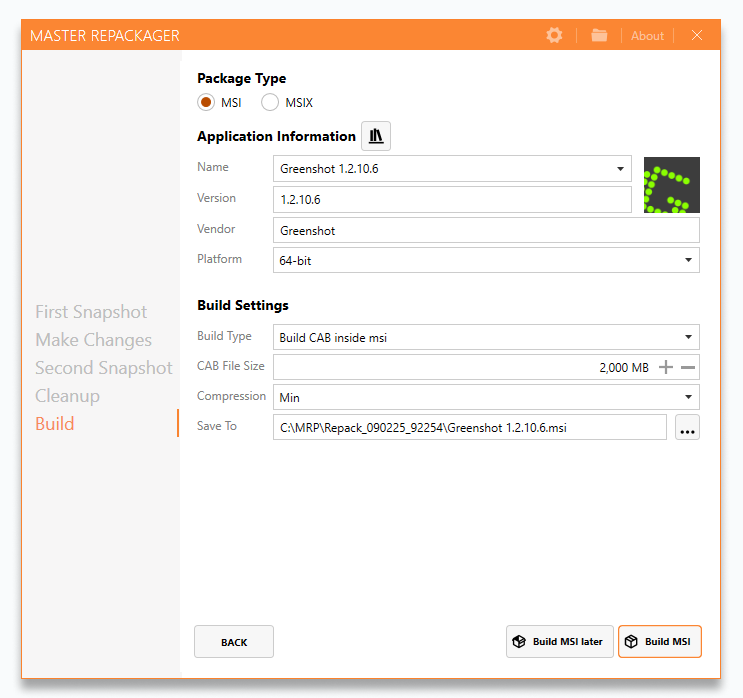This screenshot has height=698, width=743.
Task: Select the MSIX package type
Action: 270,102
